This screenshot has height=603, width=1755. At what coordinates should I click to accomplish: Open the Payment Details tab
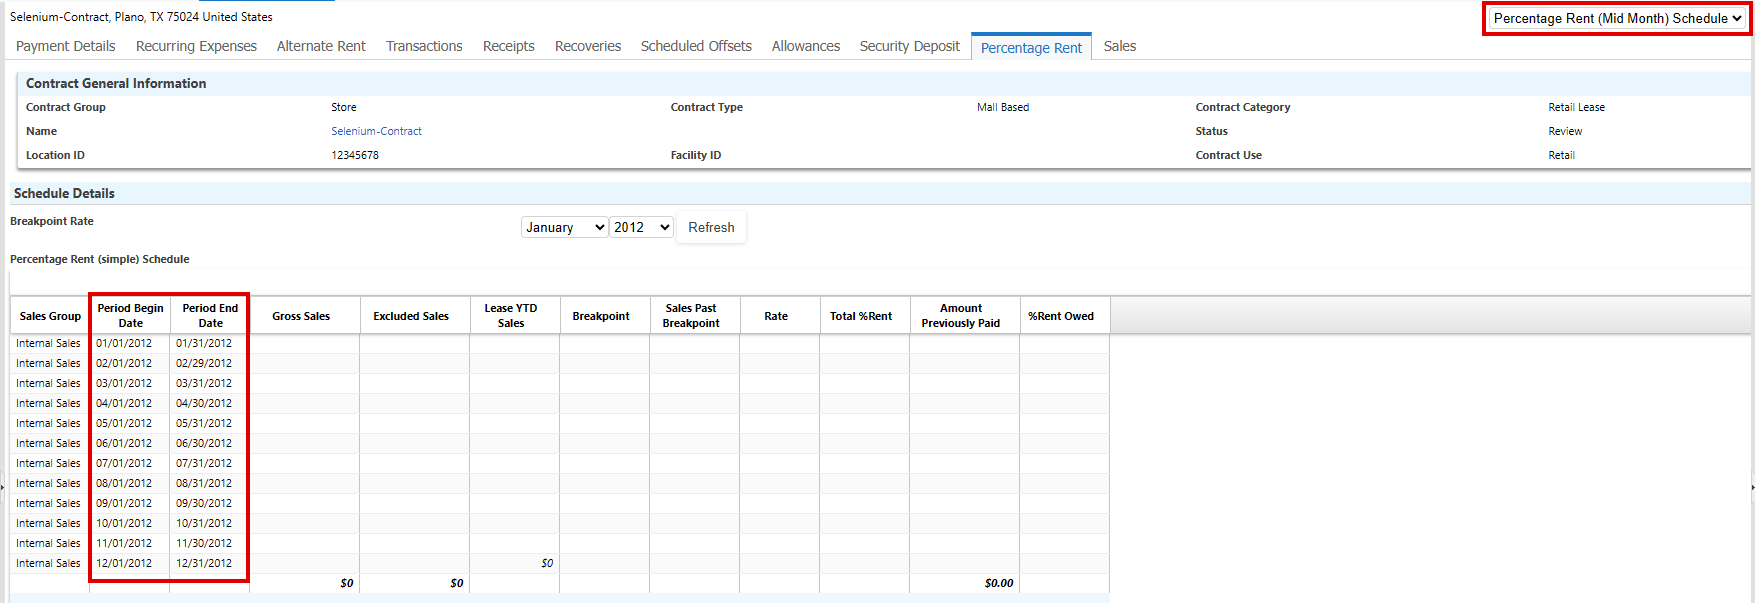pyautogui.click(x=65, y=46)
